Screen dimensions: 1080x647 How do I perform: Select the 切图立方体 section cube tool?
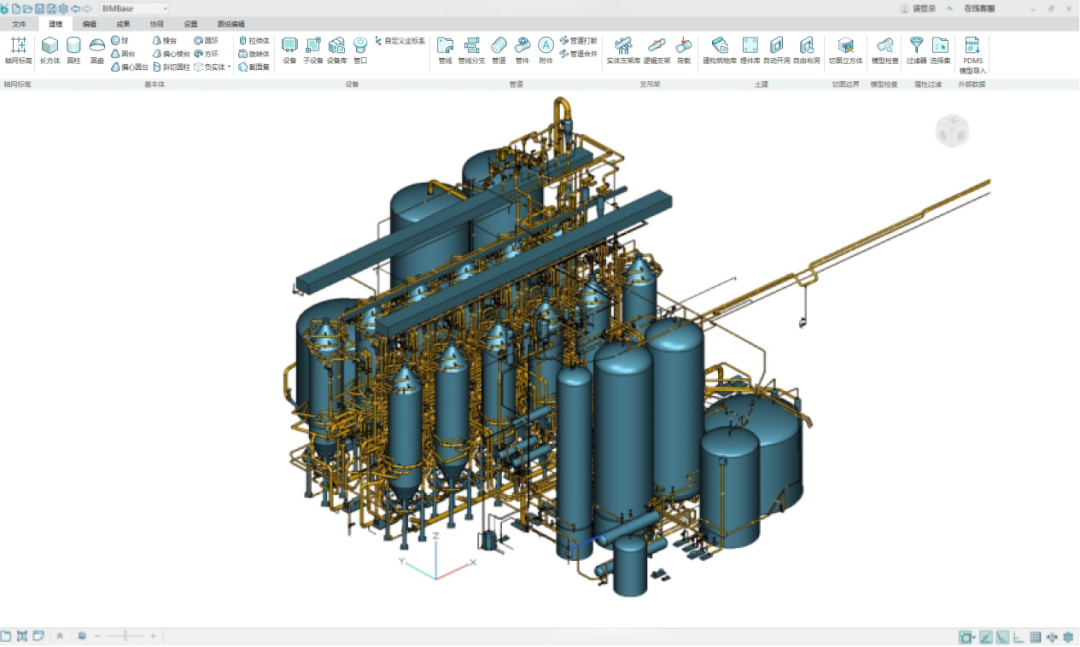845,46
